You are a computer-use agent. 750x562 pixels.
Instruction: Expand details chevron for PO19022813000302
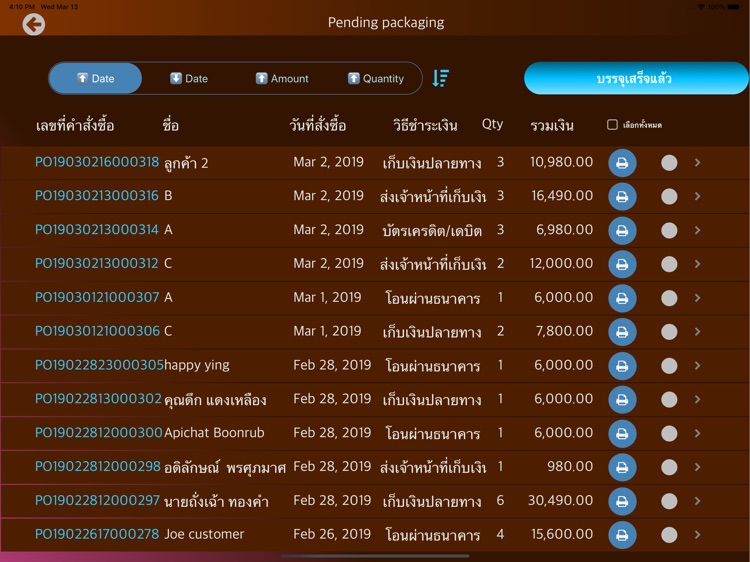(697, 399)
